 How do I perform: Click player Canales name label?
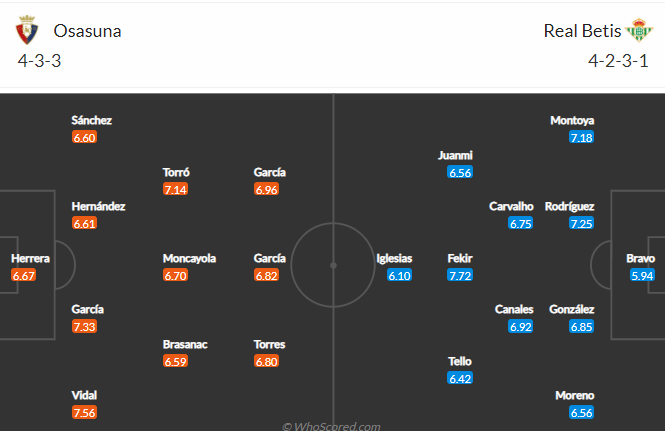514,309
